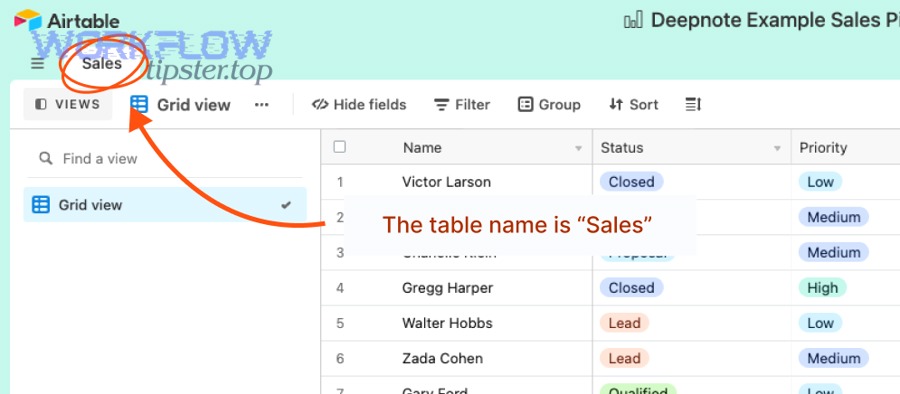Image resolution: width=900 pixels, height=394 pixels.
Task: Click the checkmark beside sidebar Grid view
Action: [286, 204]
